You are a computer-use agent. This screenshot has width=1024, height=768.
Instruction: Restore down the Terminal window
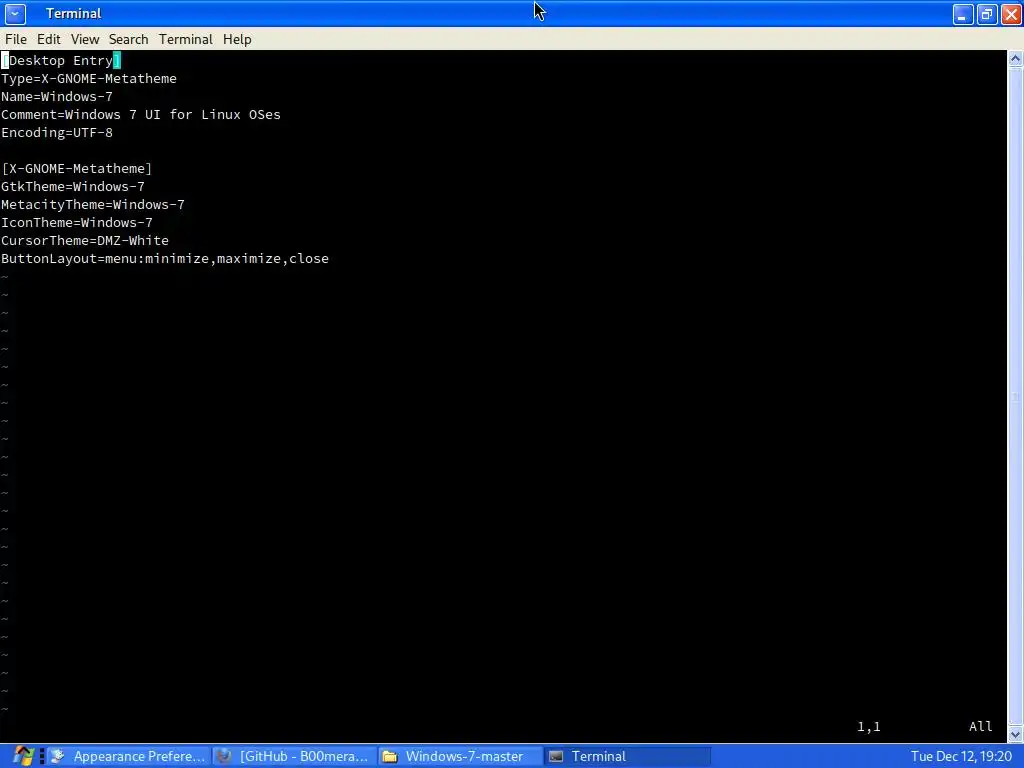tap(987, 14)
